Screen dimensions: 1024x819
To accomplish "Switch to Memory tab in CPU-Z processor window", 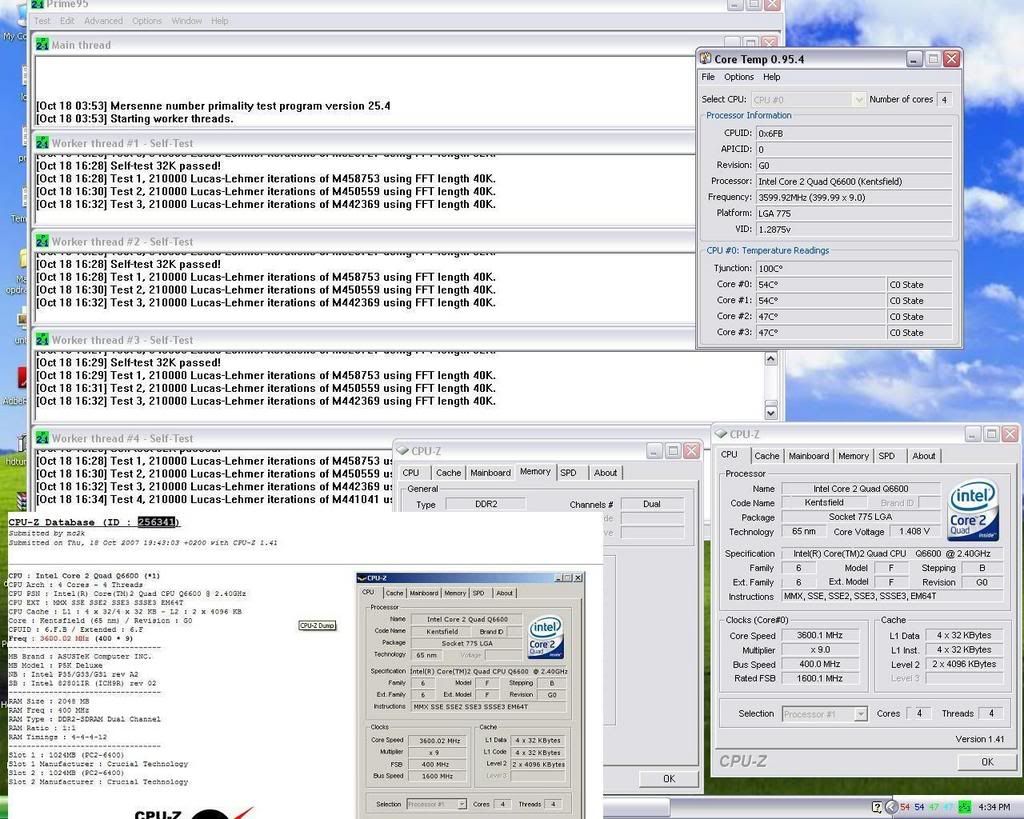I will click(853, 456).
